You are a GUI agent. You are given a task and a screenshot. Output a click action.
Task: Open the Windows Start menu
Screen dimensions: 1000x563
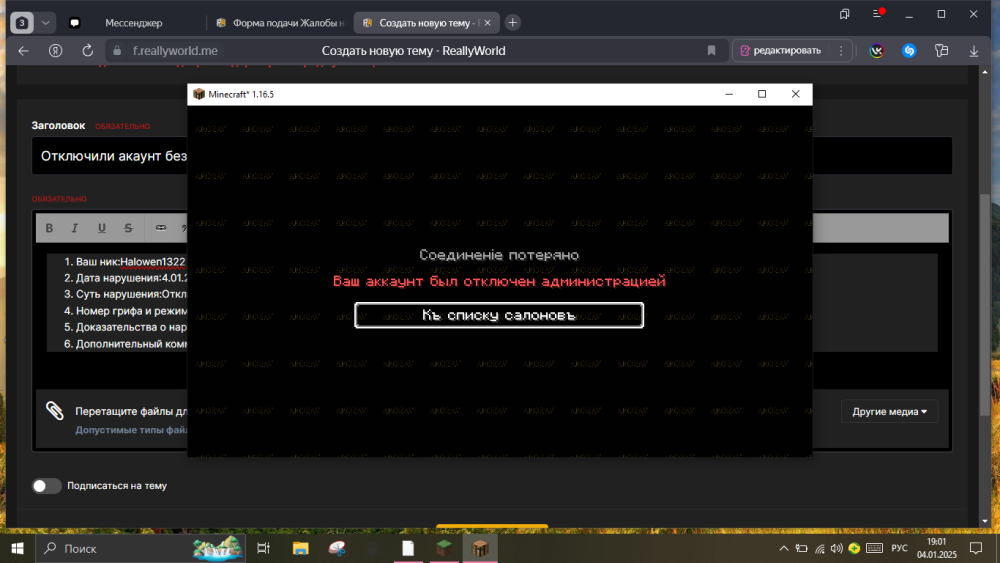pos(18,548)
